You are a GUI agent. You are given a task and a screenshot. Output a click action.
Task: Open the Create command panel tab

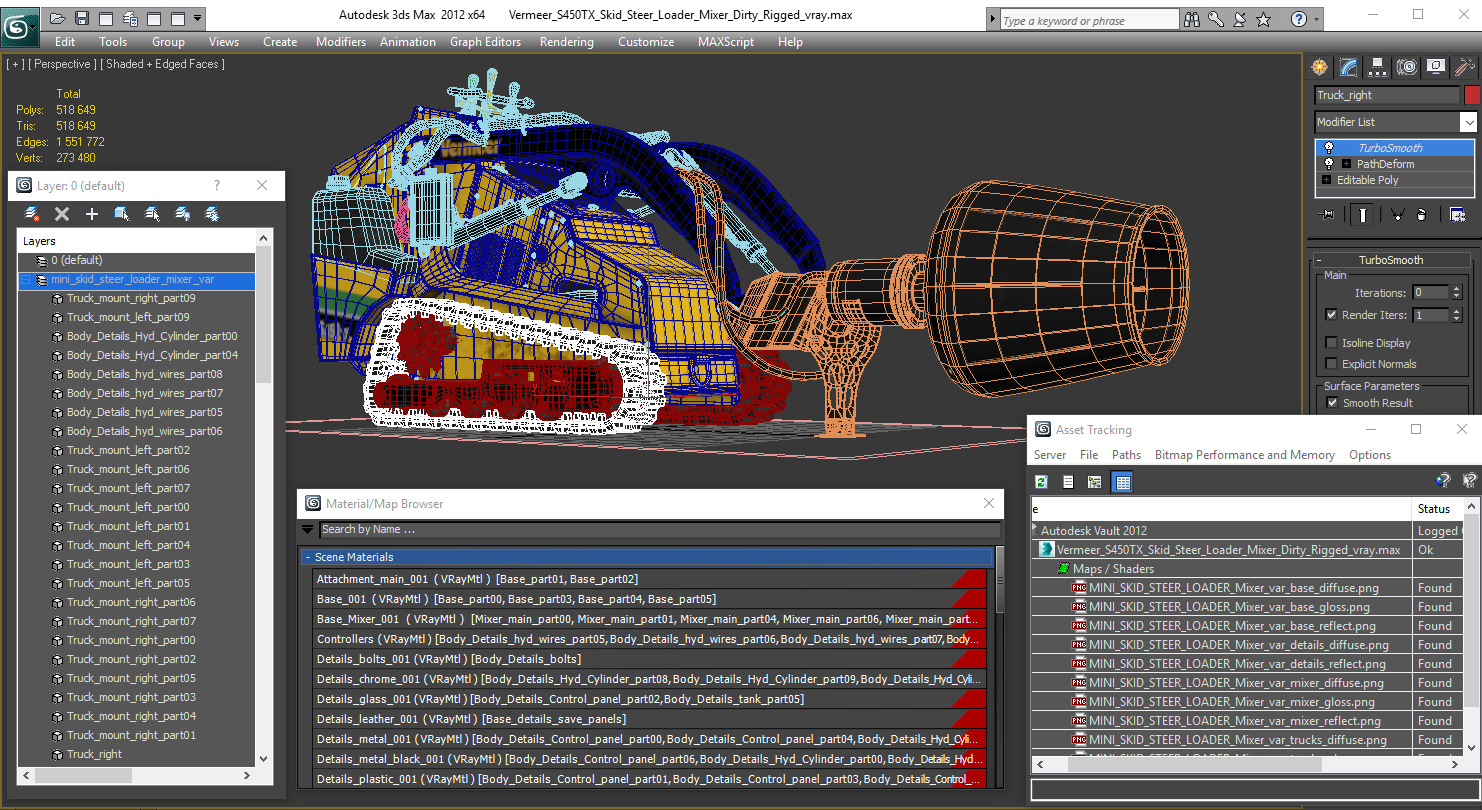[1320, 67]
